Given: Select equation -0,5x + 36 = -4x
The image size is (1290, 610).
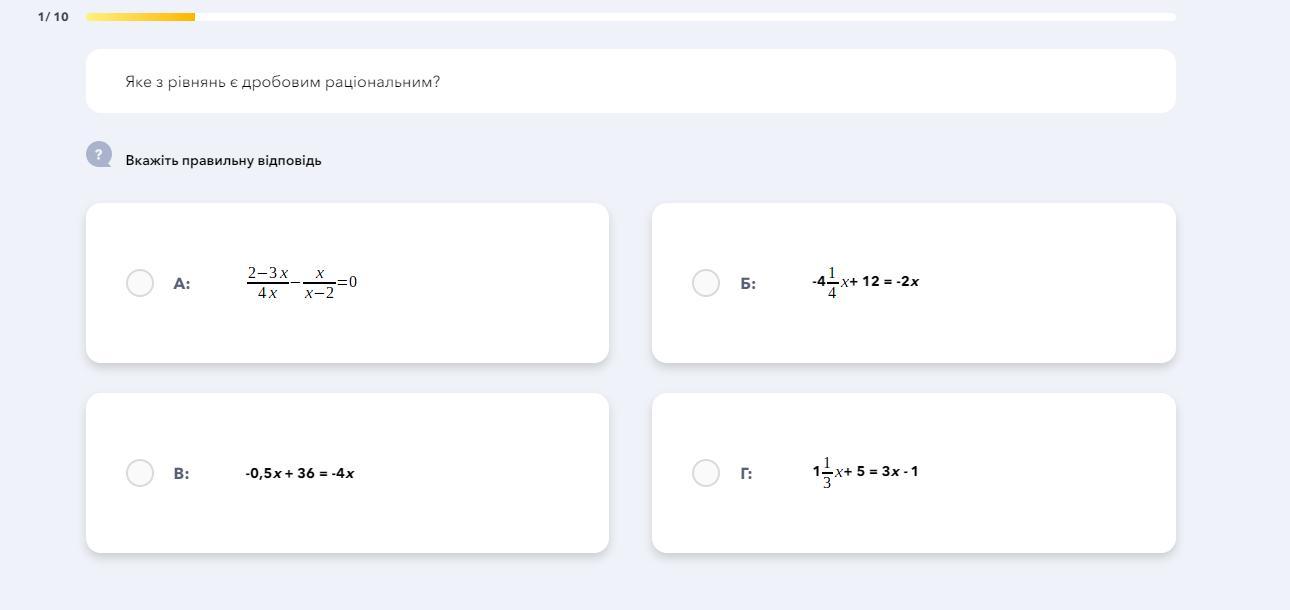Looking at the screenshot, I should 300,473.
